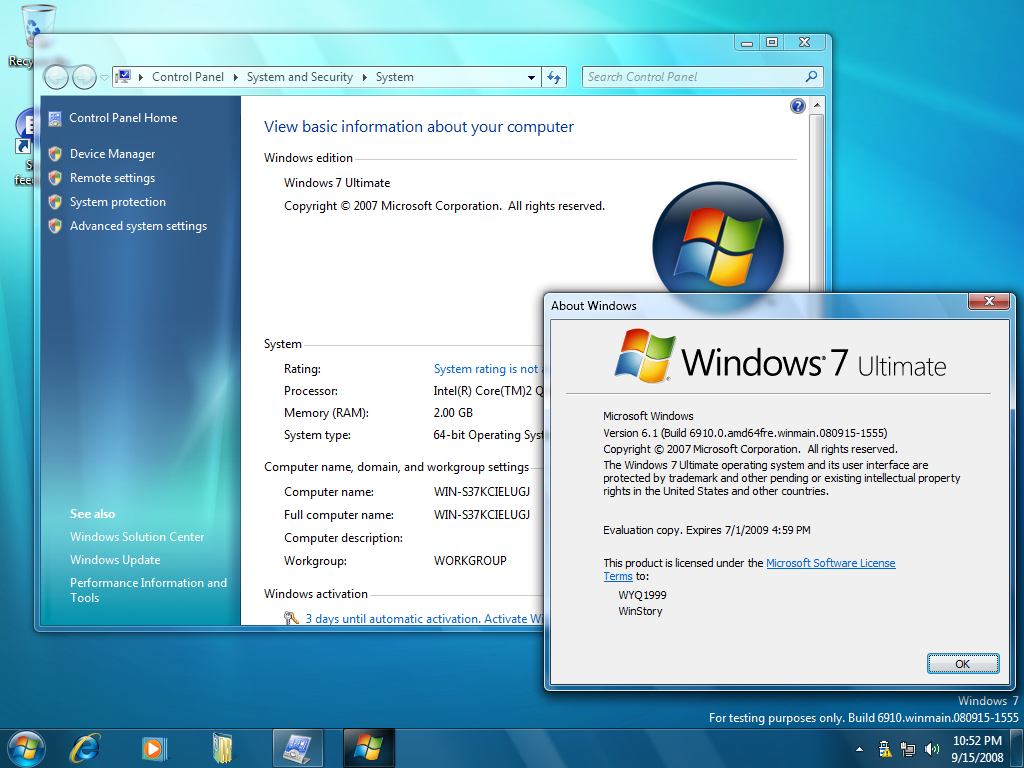Select System and Security in the breadcrumb
Image resolution: width=1024 pixels, height=768 pixels.
pyautogui.click(x=299, y=77)
